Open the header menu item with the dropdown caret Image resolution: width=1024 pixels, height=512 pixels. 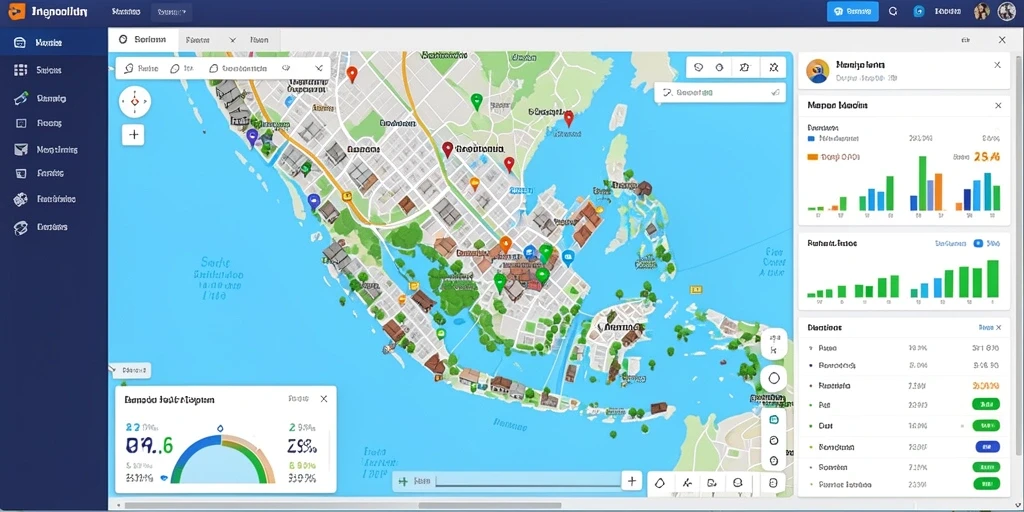[x=171, y=12]
